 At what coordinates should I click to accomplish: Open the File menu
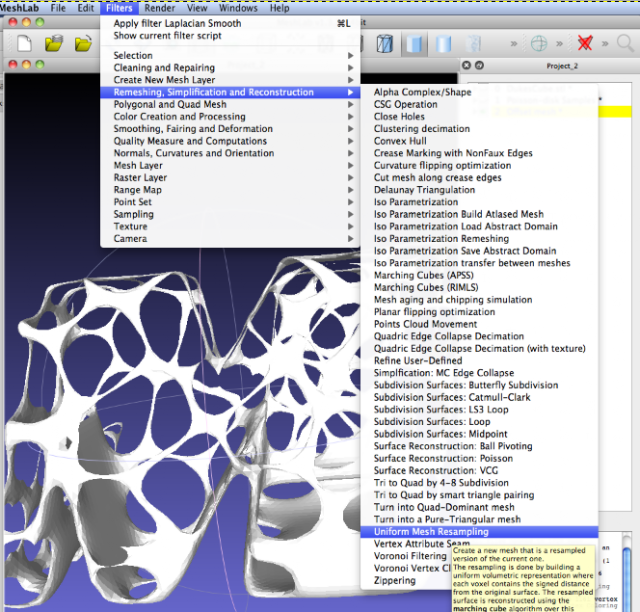pos(58,8)
